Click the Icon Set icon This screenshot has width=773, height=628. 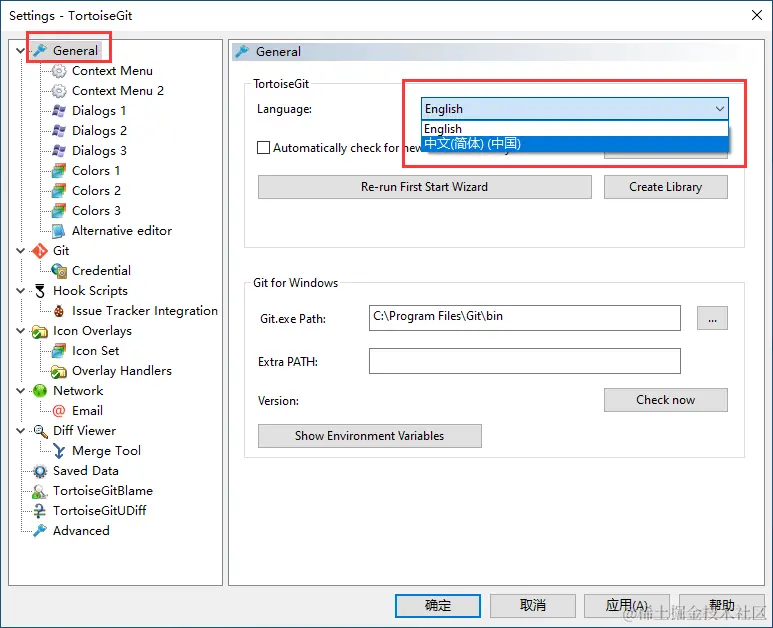click(x=59, y=351)
